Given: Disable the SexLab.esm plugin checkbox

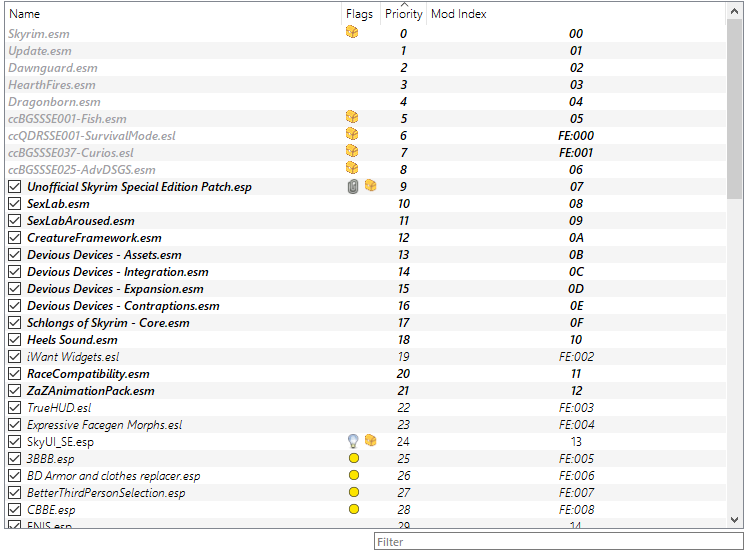Looking at the screenshot, I should pos(15,204).
